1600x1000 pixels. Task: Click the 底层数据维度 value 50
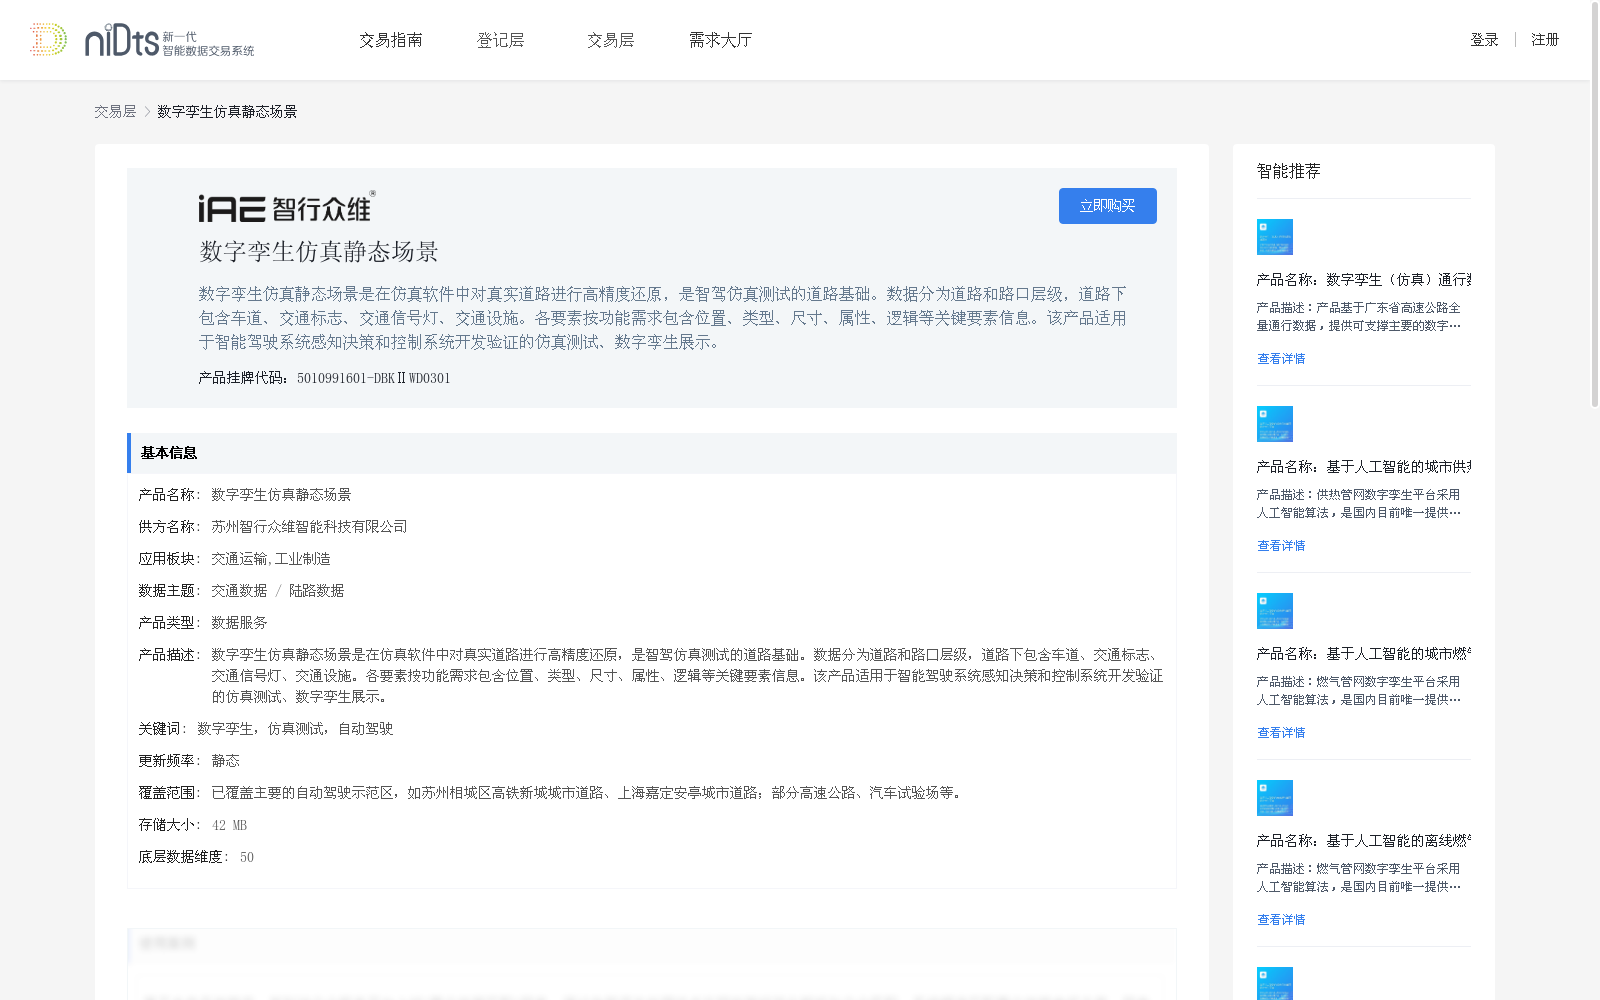(x=247, y=857)
